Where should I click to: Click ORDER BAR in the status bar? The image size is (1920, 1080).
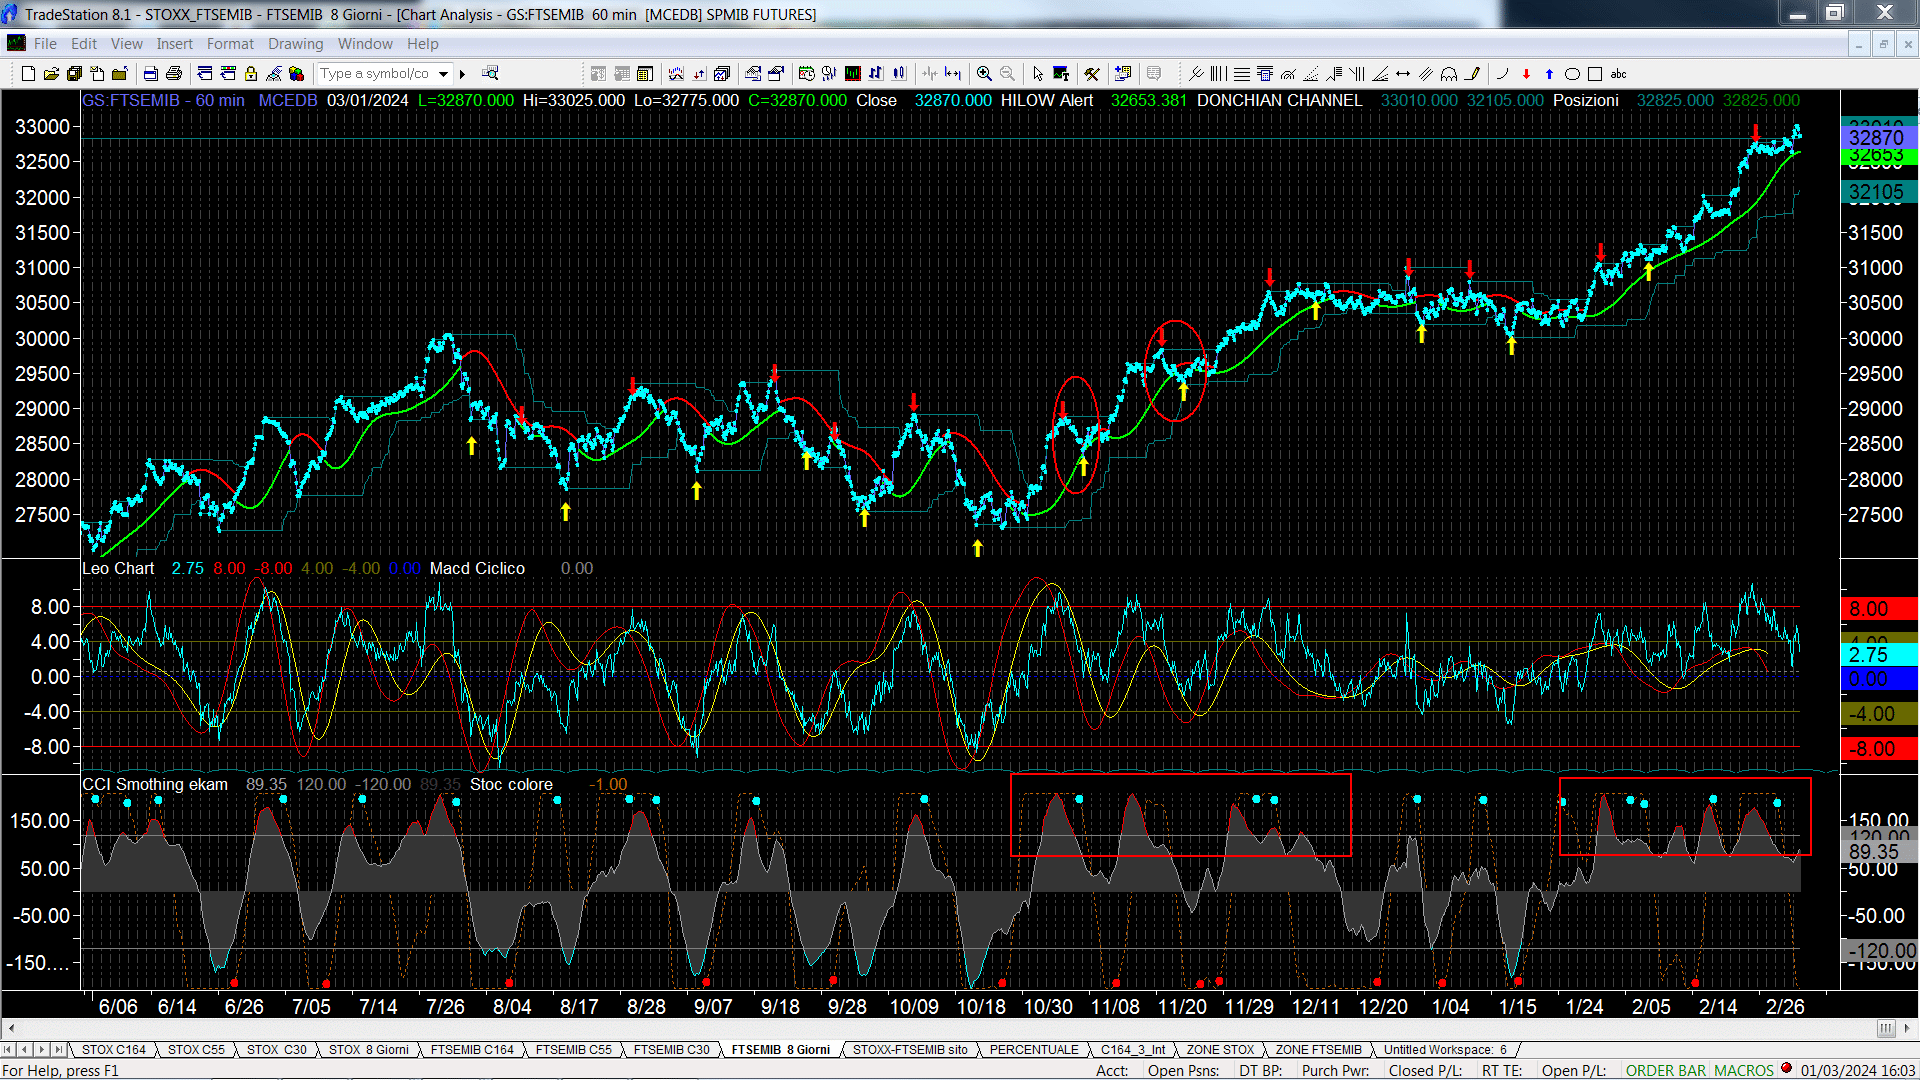click(1666, 1070)
